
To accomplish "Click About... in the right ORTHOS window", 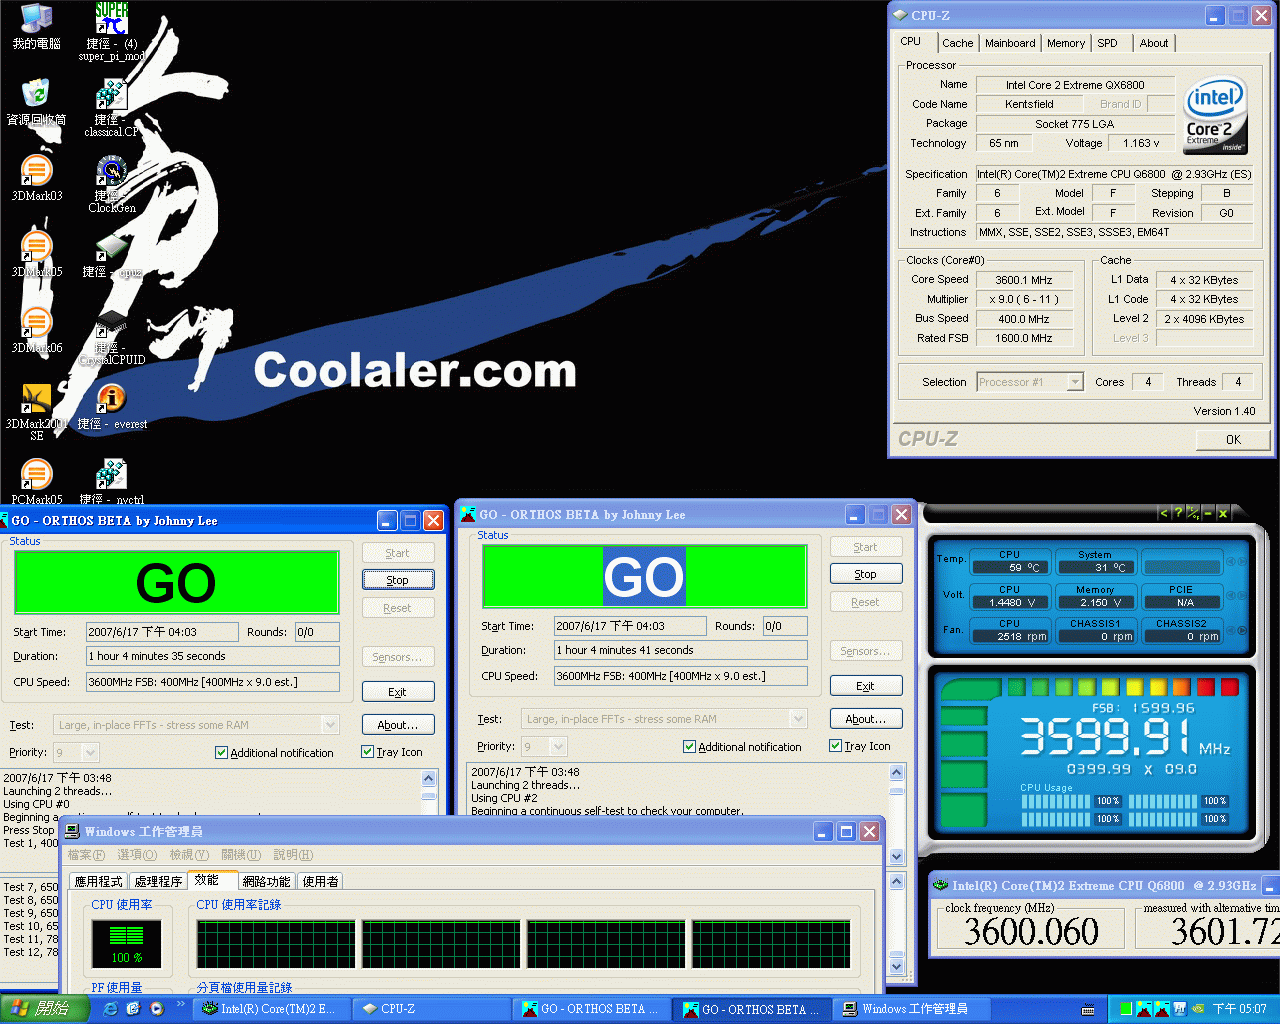I will point(865,719).
